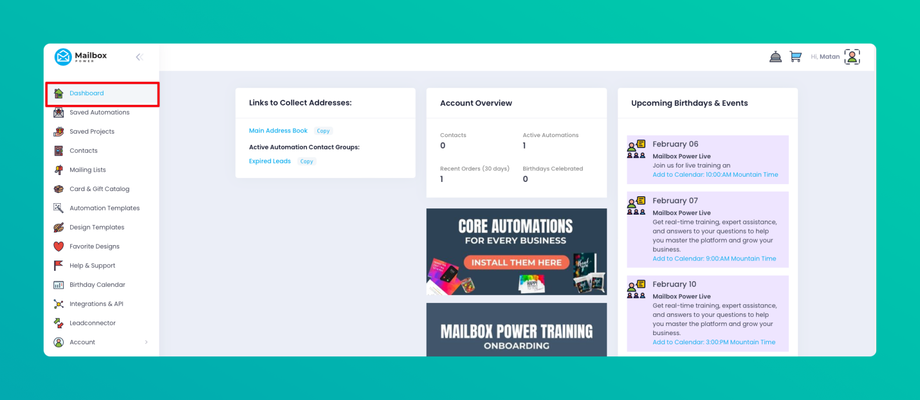Open the shopping cart icon
This screenshot has width=920, height=400.
point(796,57)
